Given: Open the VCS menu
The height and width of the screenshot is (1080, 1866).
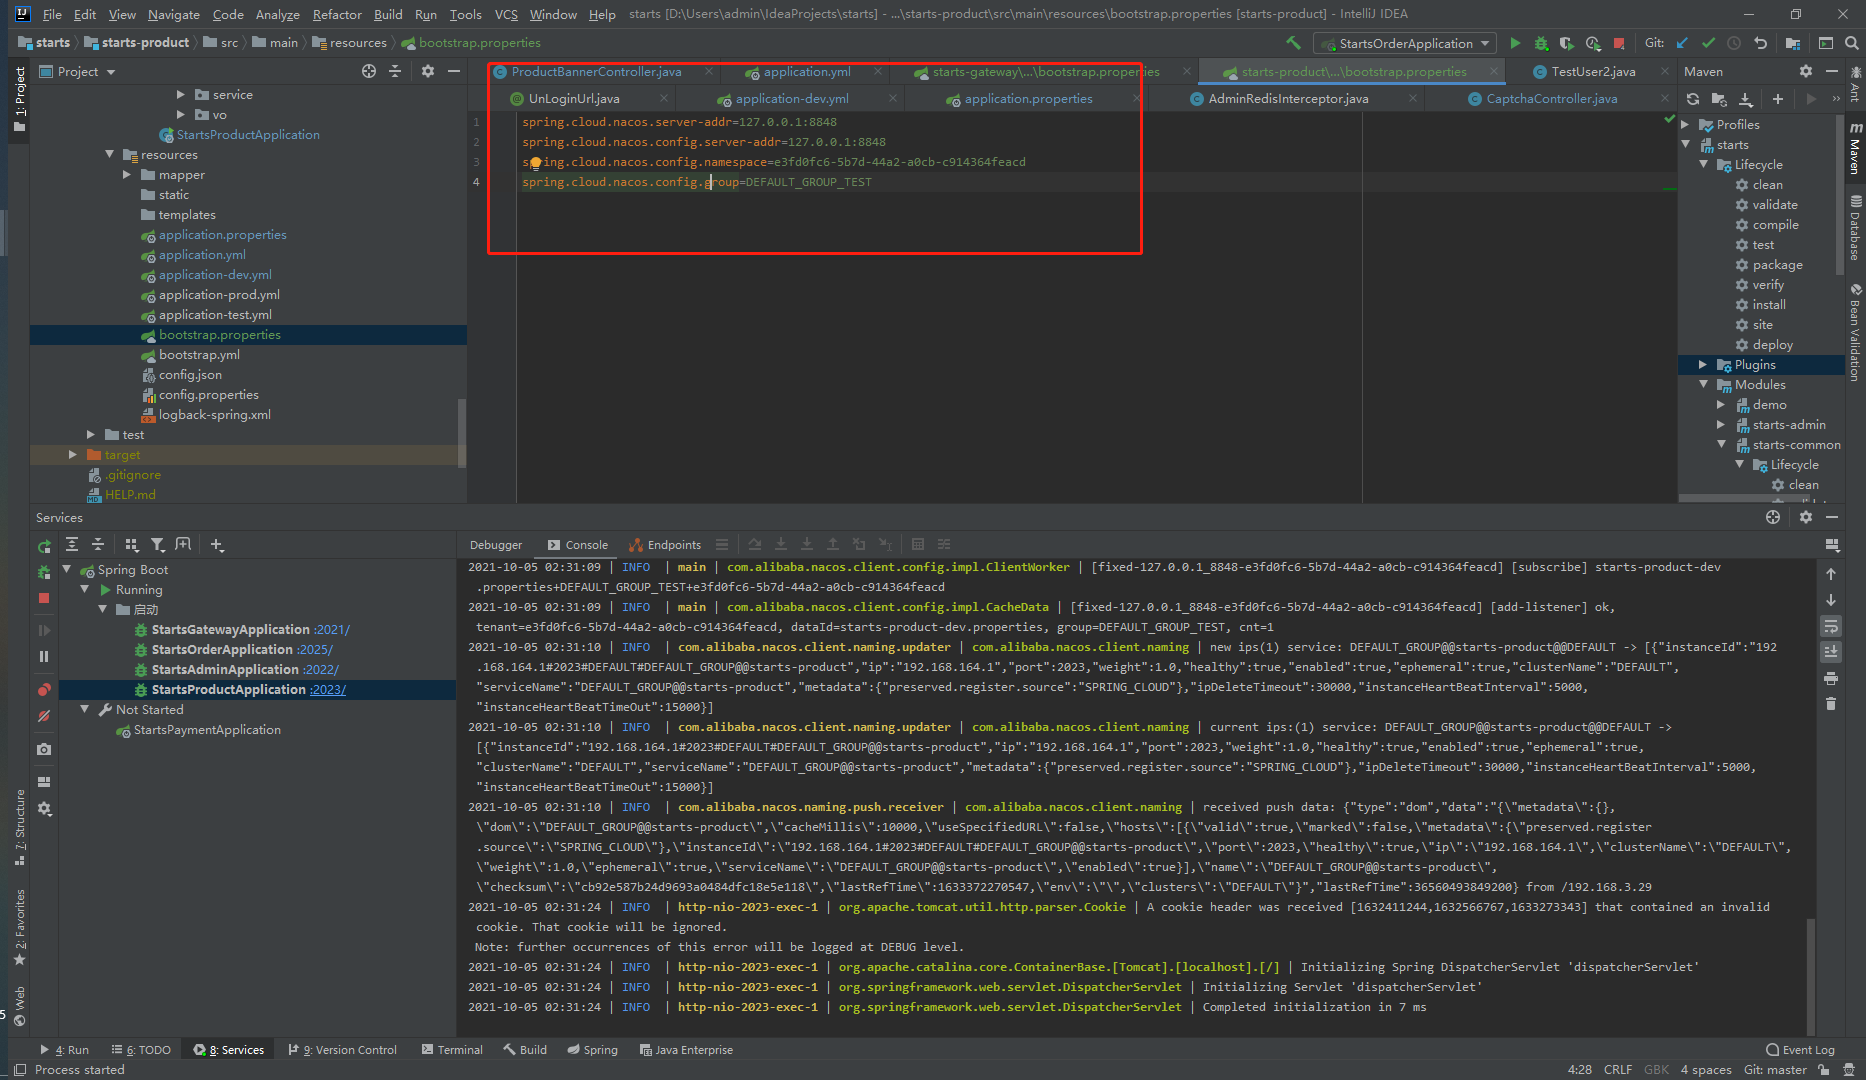Looking at the screenshot, I should 506,14.
